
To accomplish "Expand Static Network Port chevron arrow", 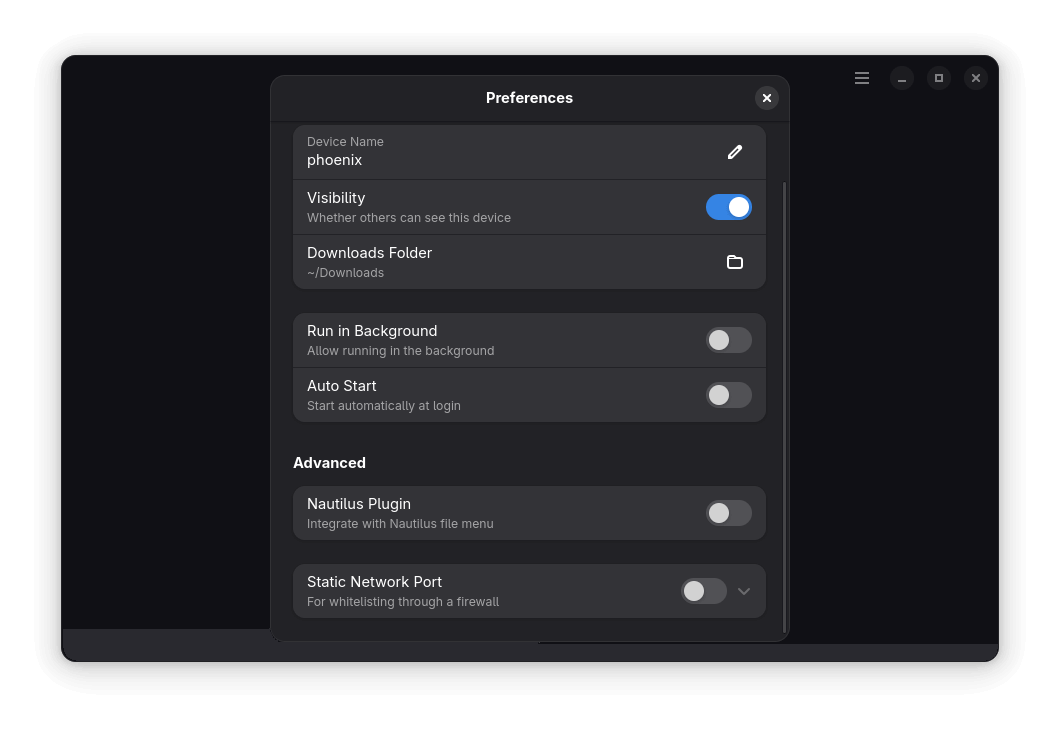I will [x=744, y=591].
